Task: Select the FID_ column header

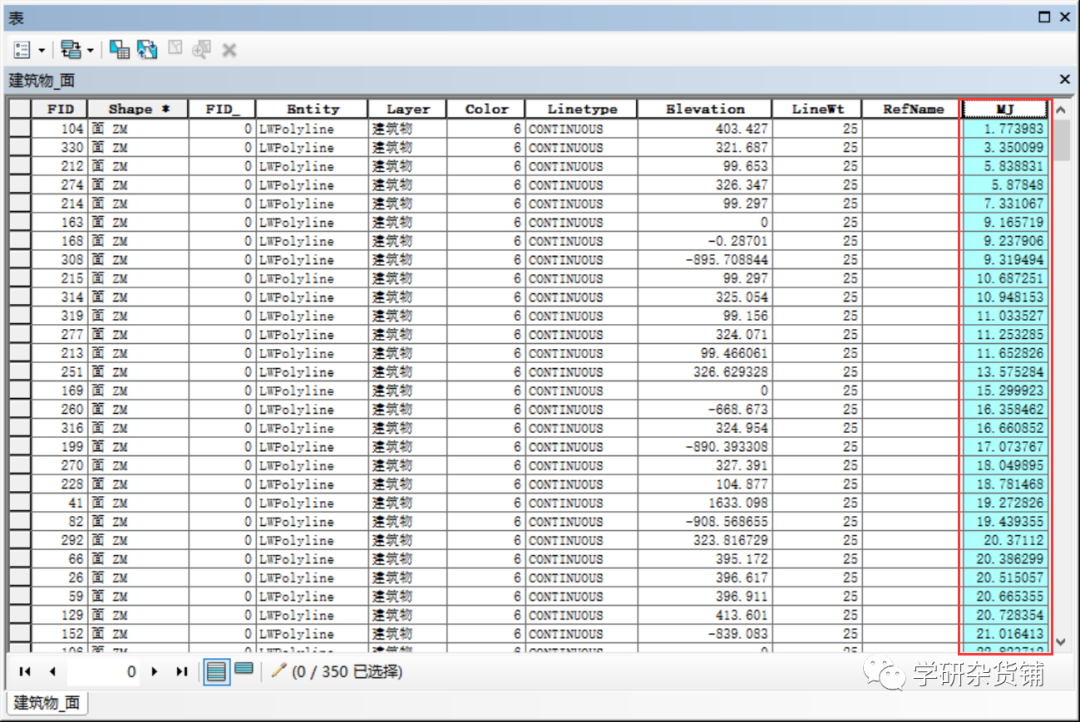Action: click(222, 109)
